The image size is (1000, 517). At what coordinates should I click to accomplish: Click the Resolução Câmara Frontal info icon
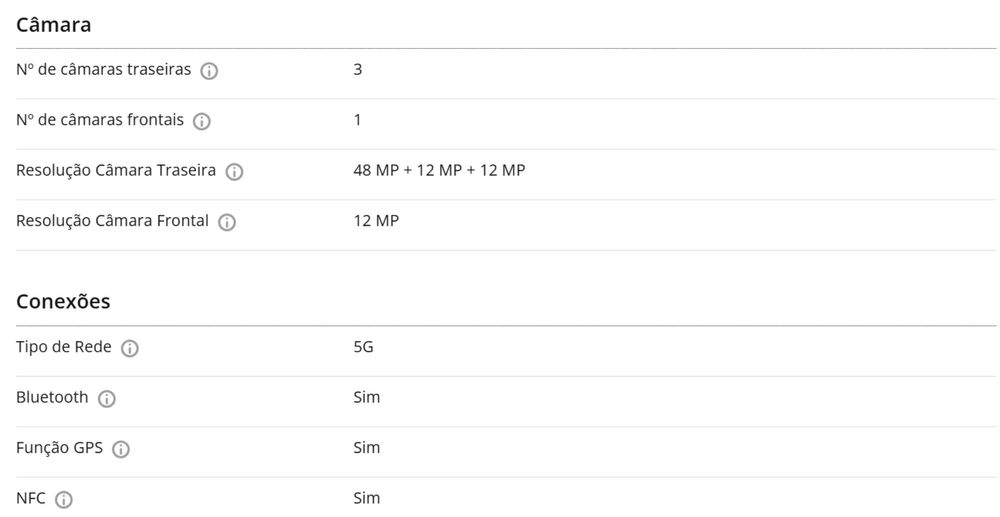tap(227, 222)
